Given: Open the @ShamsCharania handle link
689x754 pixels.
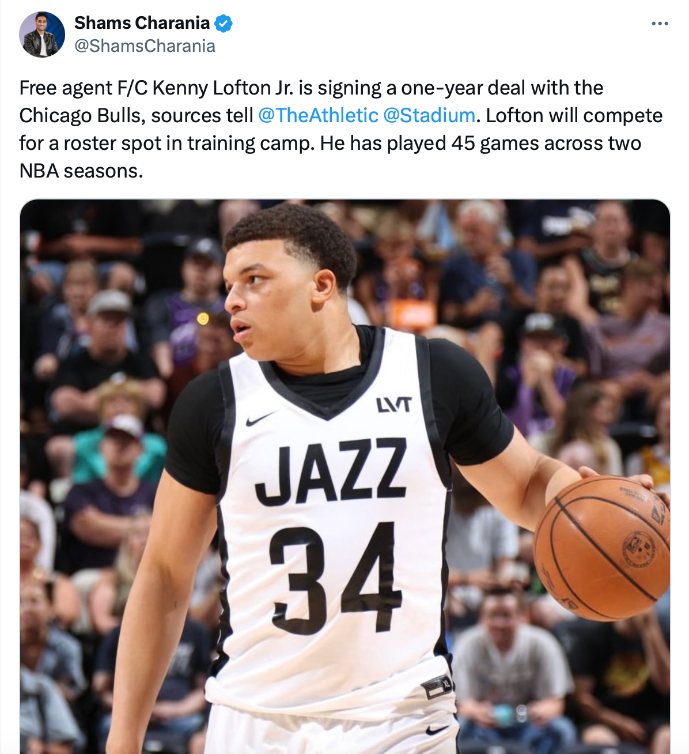Looking at the screenshot, I should click(144, 46).
